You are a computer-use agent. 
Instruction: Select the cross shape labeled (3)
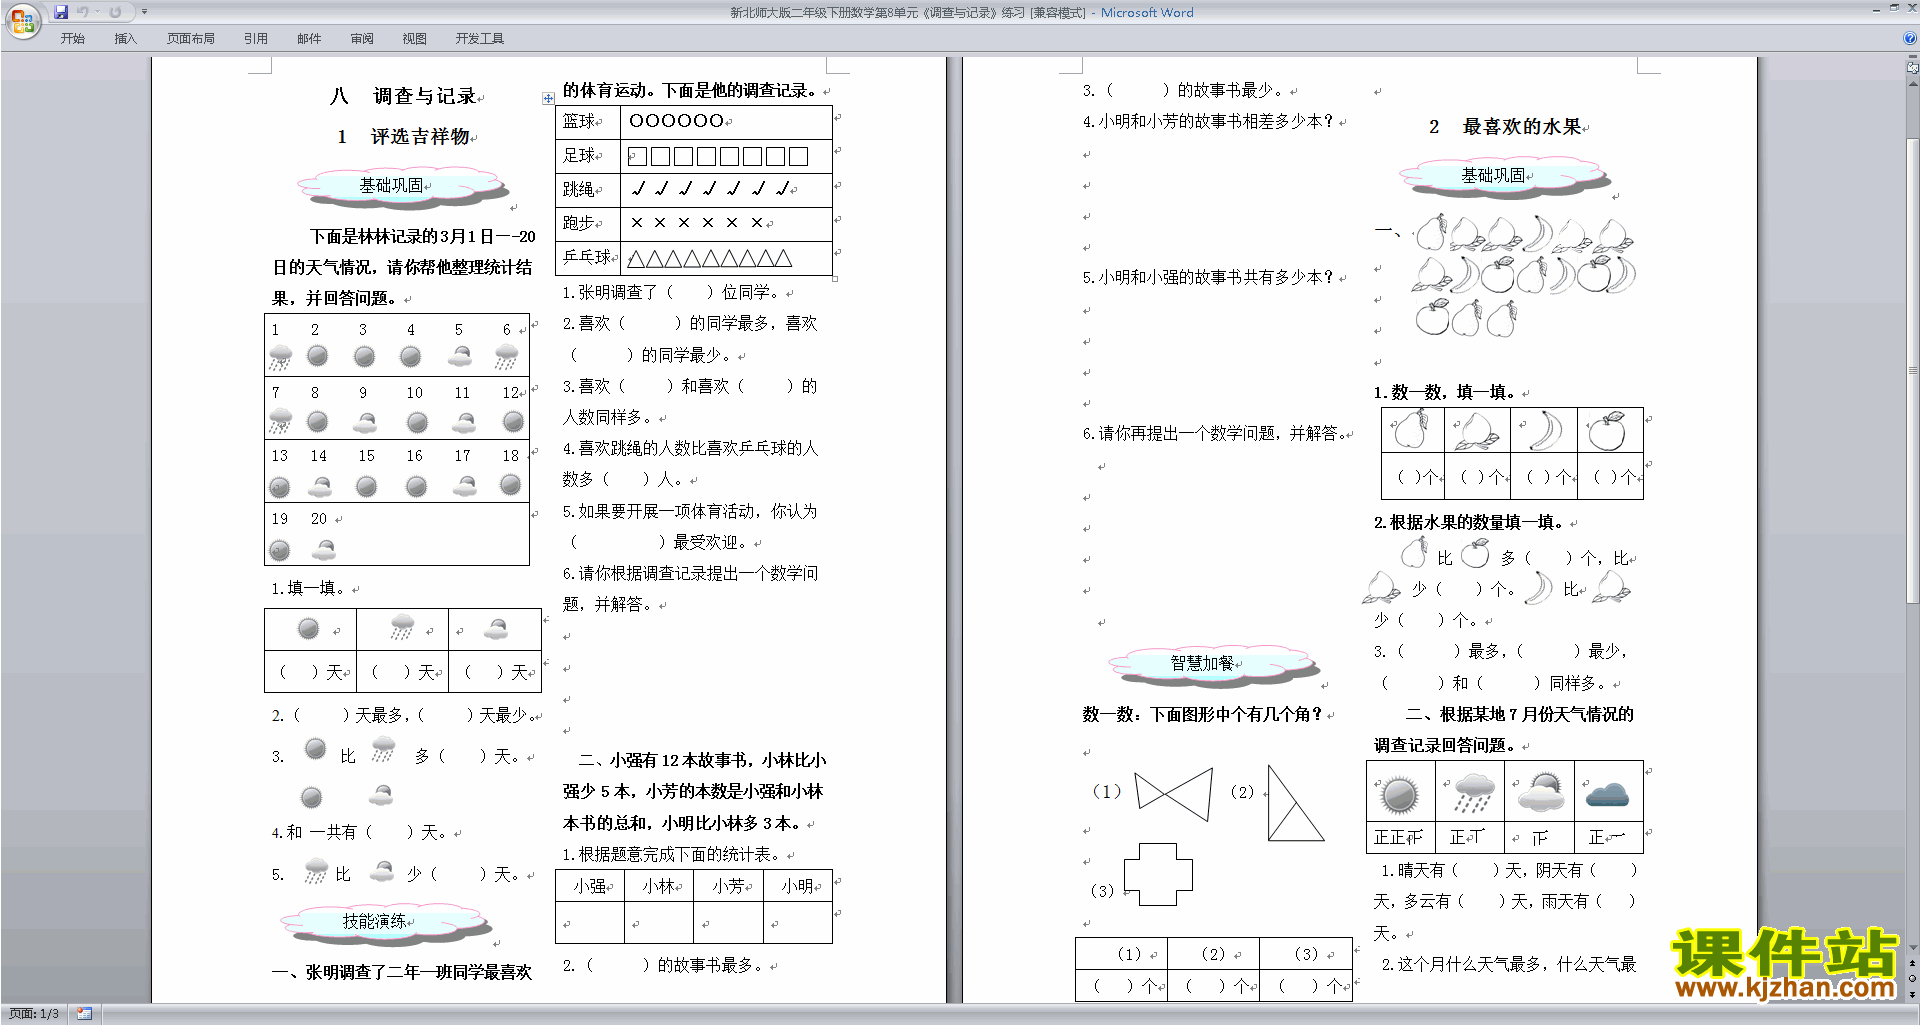coord(1158,874)
